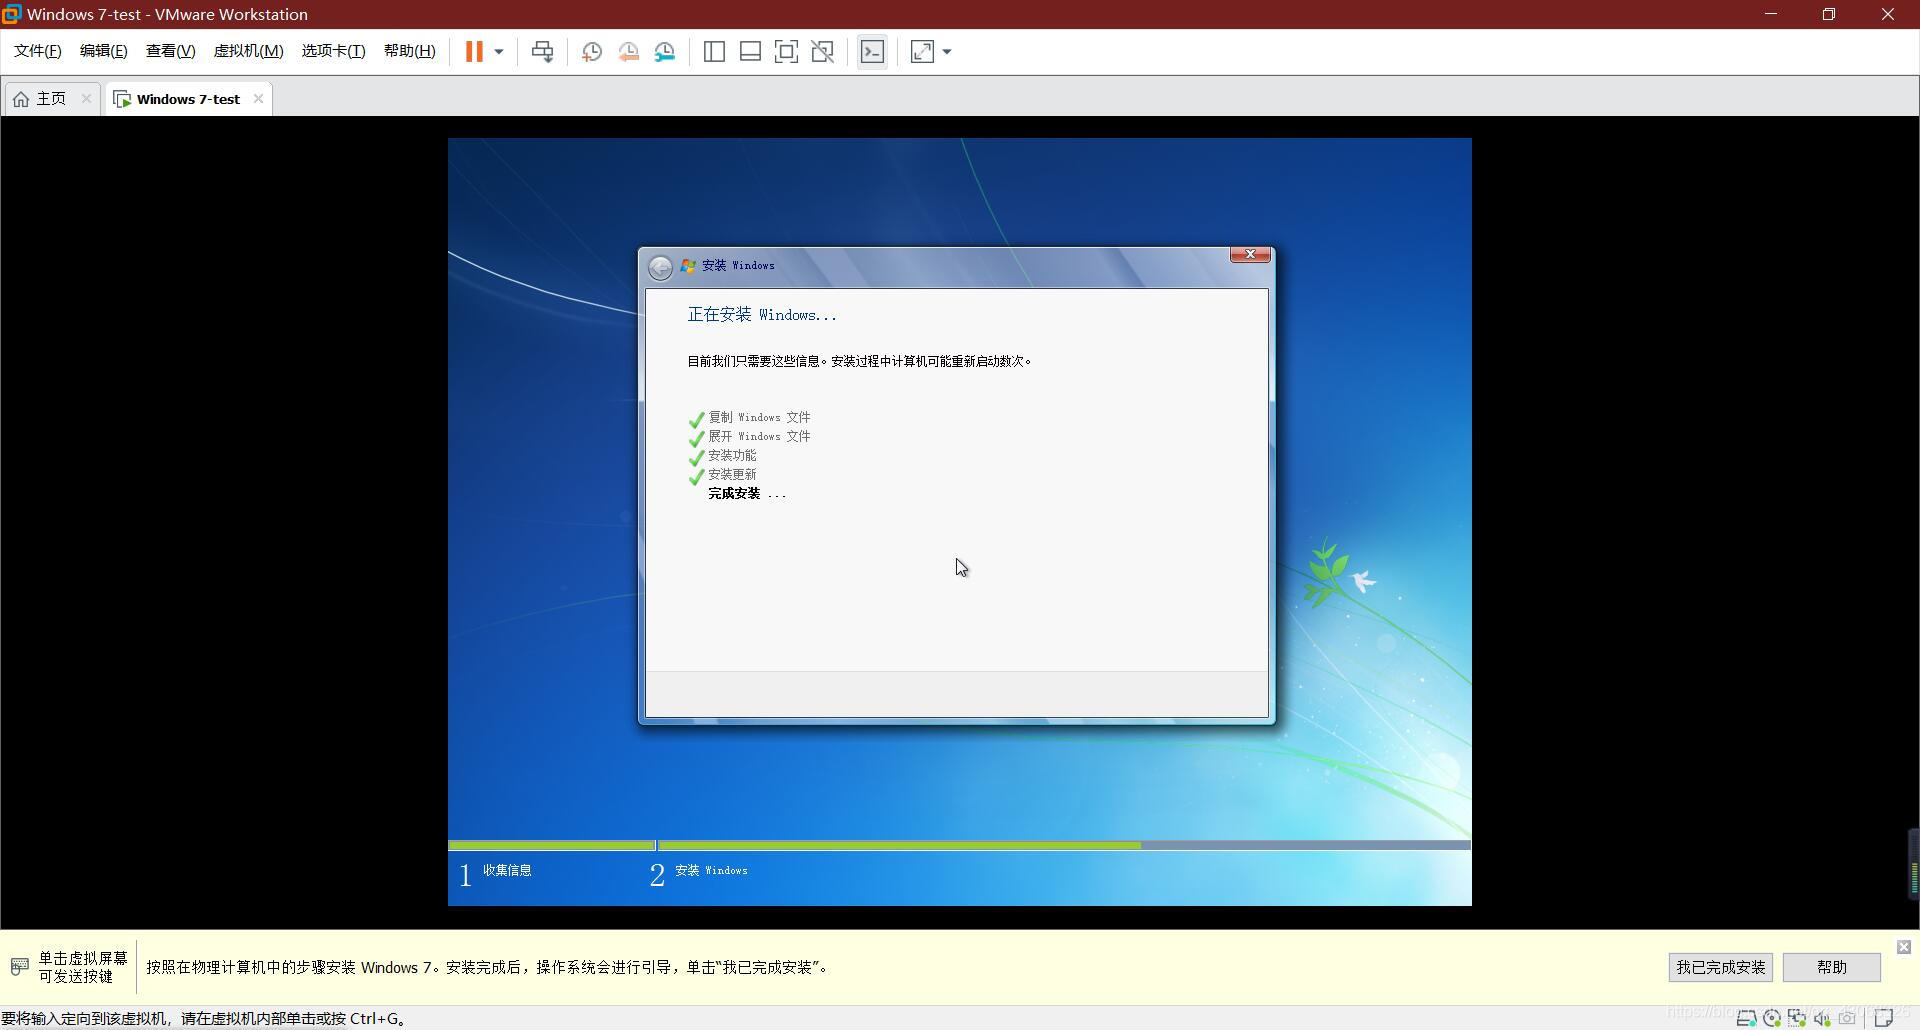Viewport: 1920px width, 1030px height.
Task: Click the 我已完成安装 button
Action: coord(1720,967)
